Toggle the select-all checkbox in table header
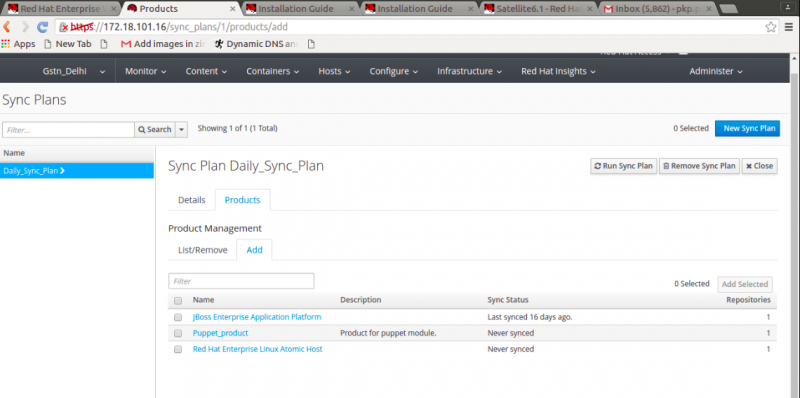This screenshot has width=800, height=398. coord(178,301)
